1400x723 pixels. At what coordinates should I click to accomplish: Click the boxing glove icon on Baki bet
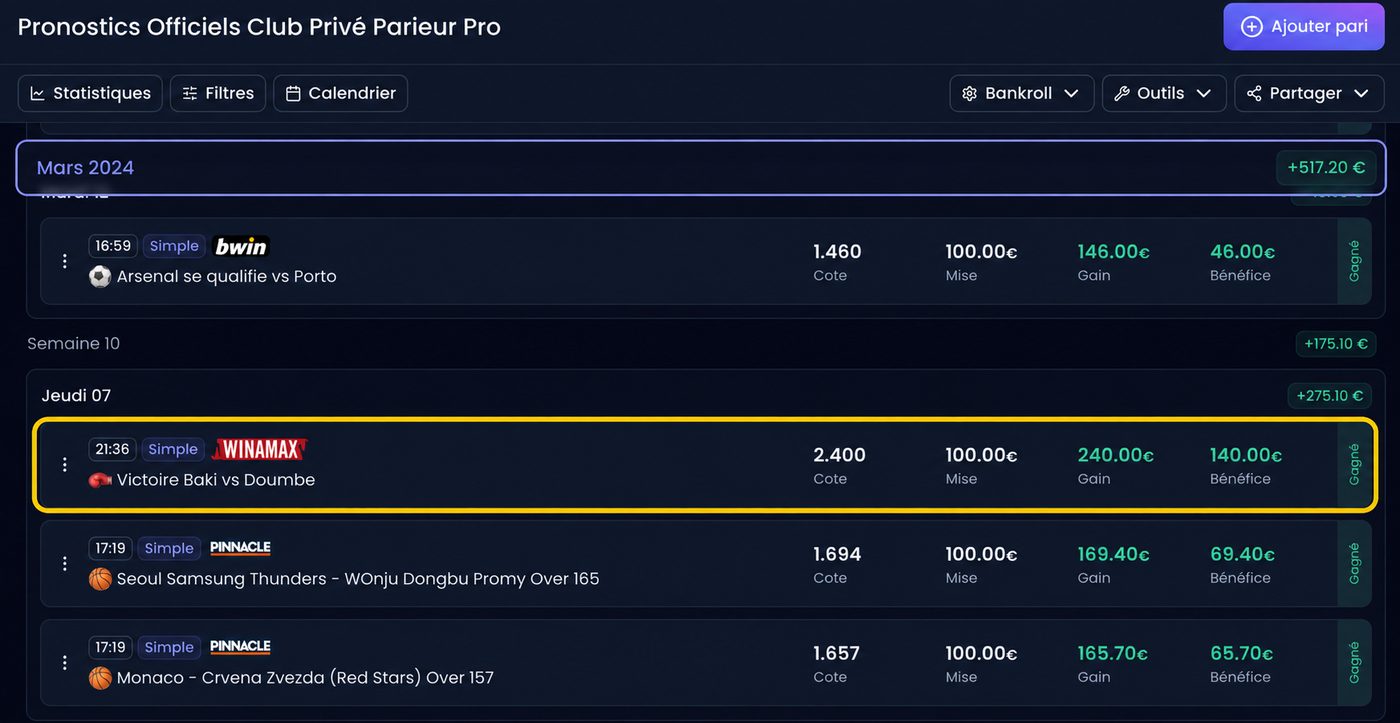100,480
